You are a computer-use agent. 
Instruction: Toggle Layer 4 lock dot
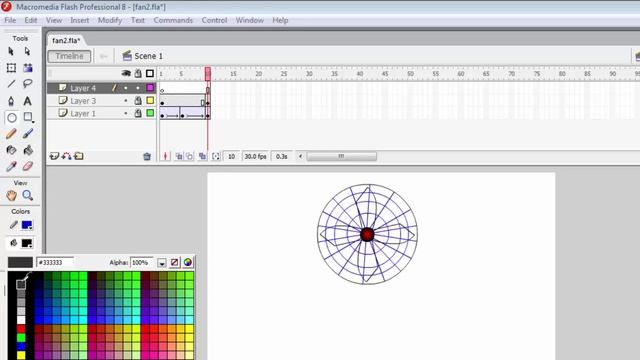138,88
